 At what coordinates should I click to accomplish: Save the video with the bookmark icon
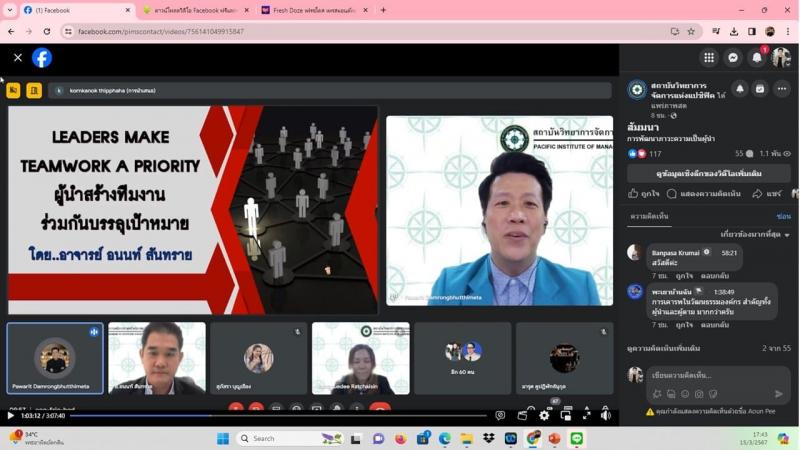760,89
